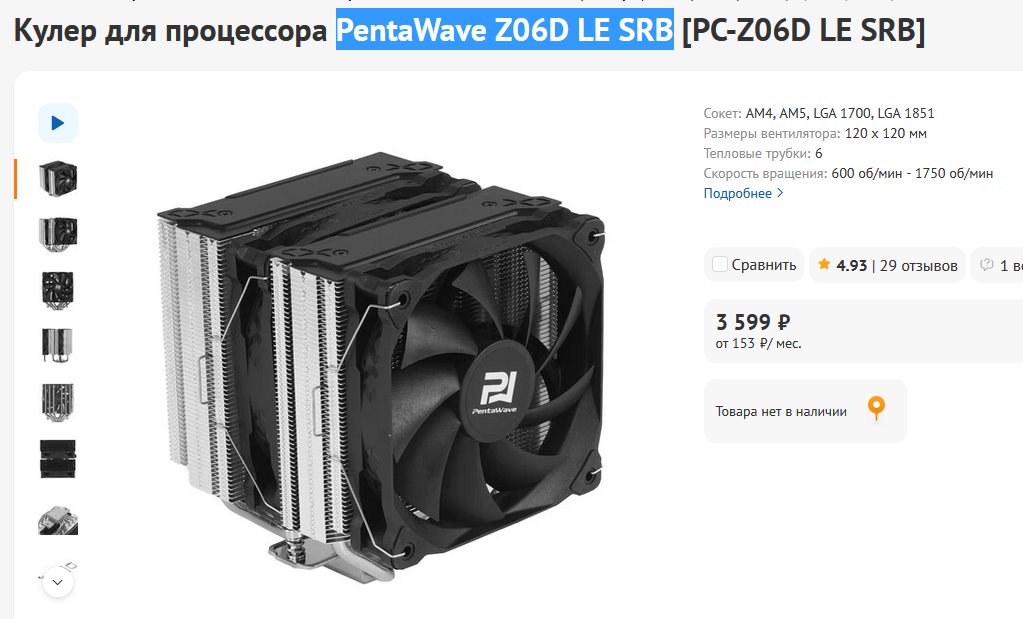Select the first cooler thumbnail image
This screenshot has height=619, width=1023.
tap(57, 178)
